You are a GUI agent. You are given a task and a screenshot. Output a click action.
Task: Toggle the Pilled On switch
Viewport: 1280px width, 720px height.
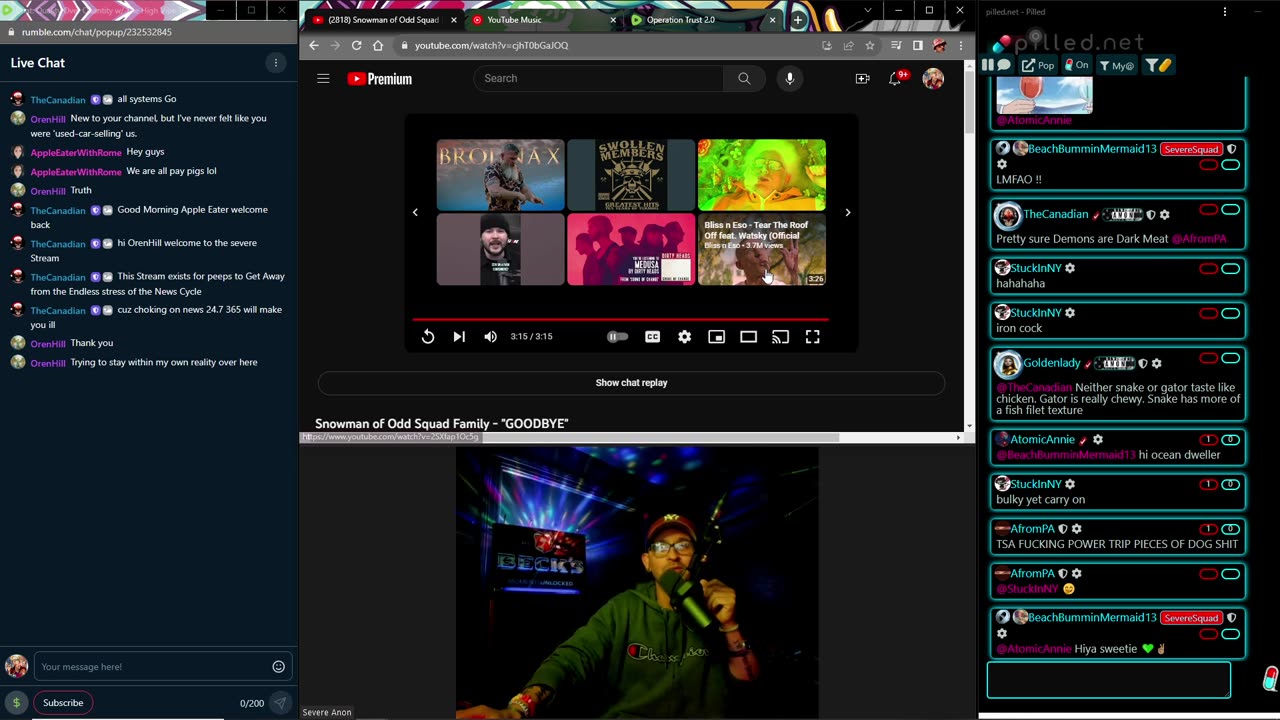(x=1076, y=66)
